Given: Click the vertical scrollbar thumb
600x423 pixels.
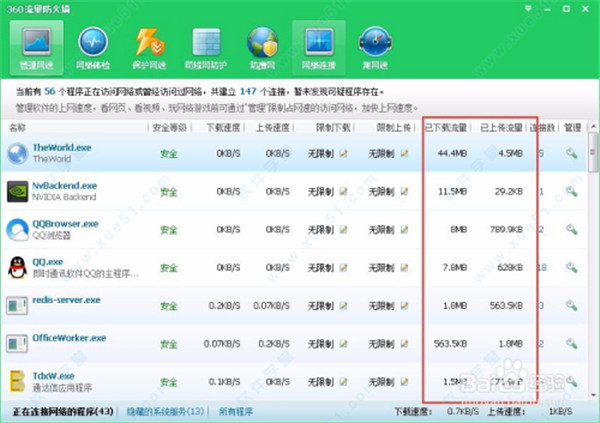Looking at the screenshot, I should (593, 152).
